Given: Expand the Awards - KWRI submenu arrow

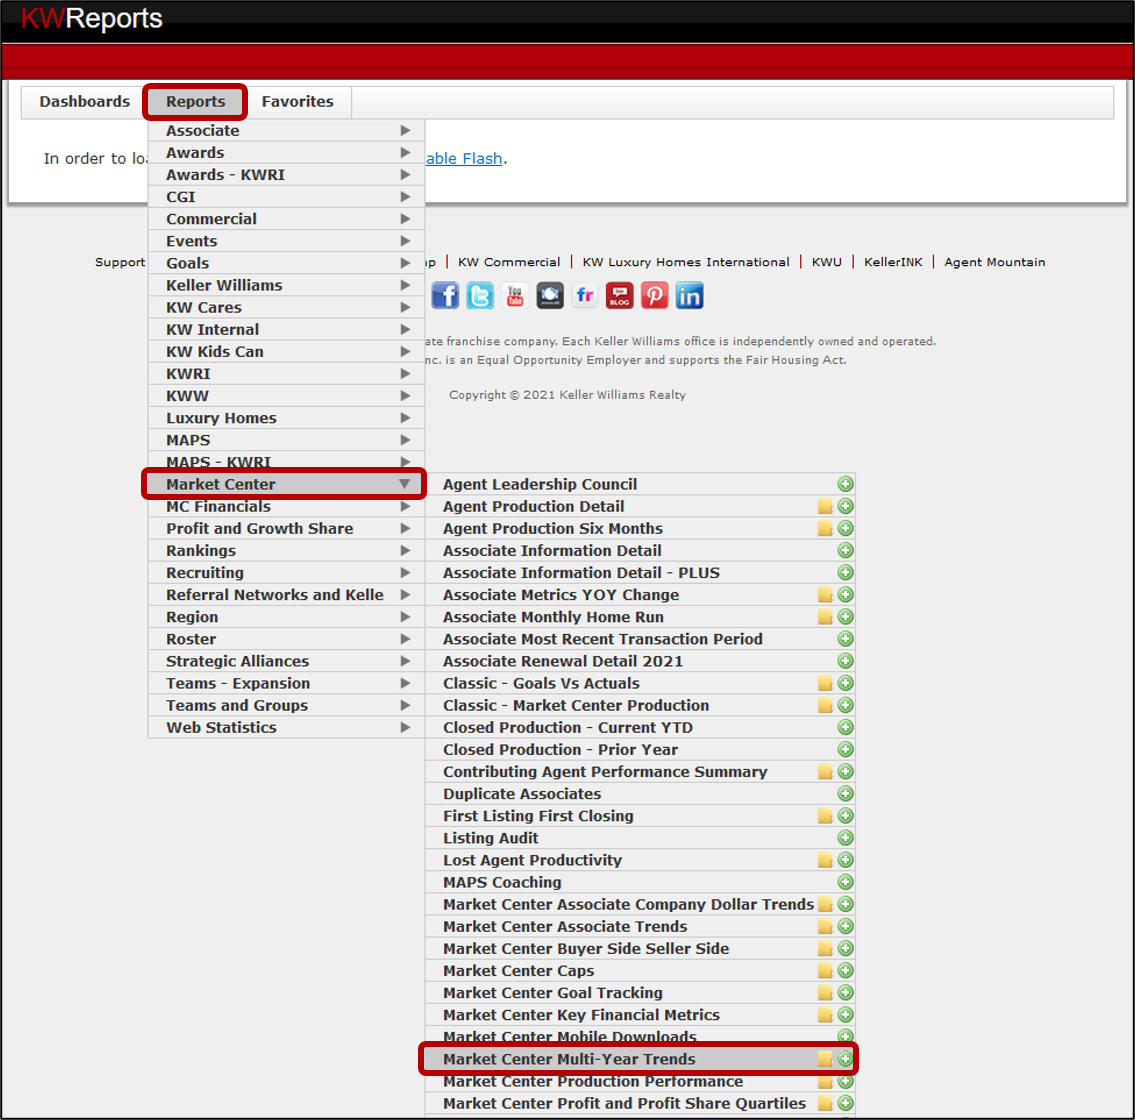Looking at the screenshot, I should point(405,174).
